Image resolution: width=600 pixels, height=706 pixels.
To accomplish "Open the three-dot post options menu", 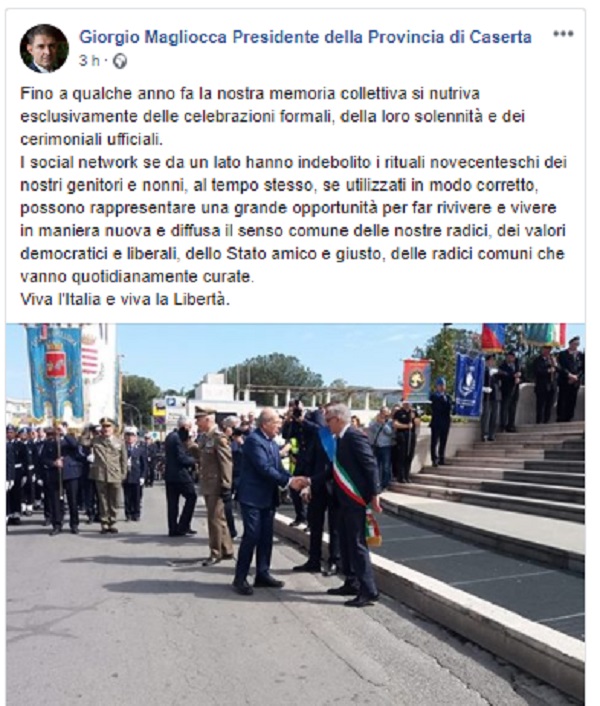I will pyautogui.click(x=563, y=34).
